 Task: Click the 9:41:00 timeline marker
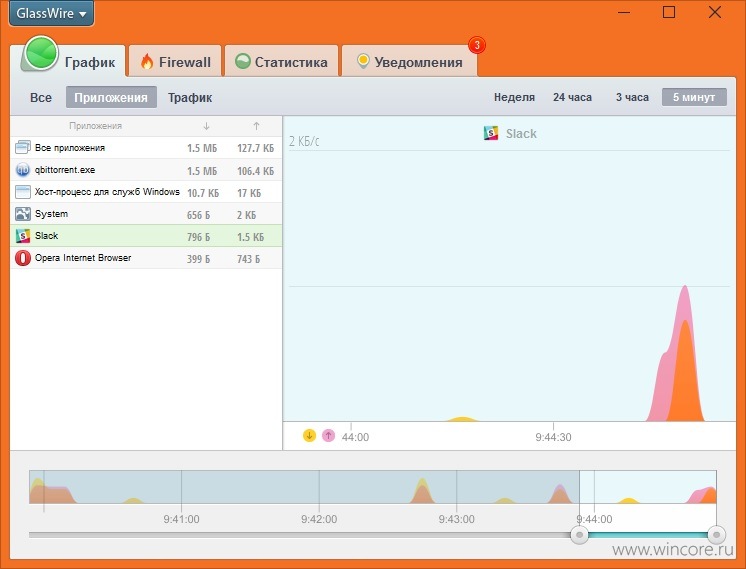tap(181, 519)
